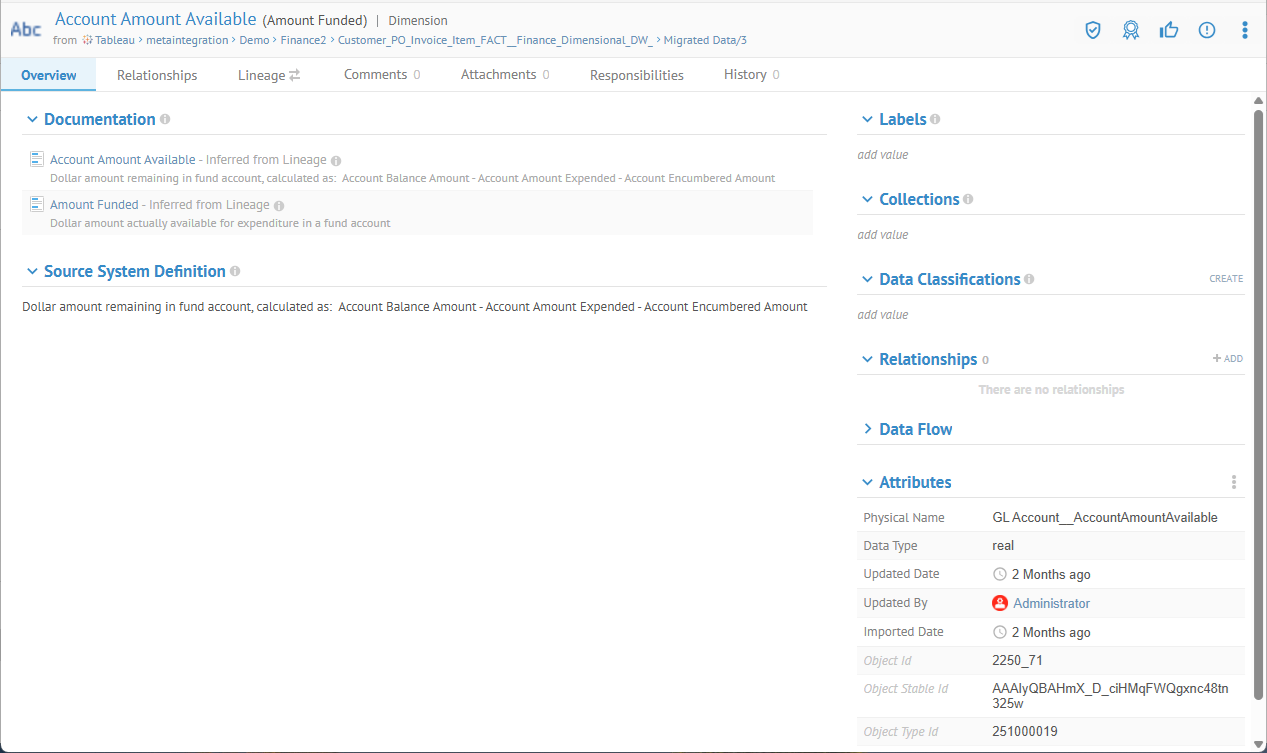Click the info icon next to Labels
1267x753 pixels.
point(935,119)
